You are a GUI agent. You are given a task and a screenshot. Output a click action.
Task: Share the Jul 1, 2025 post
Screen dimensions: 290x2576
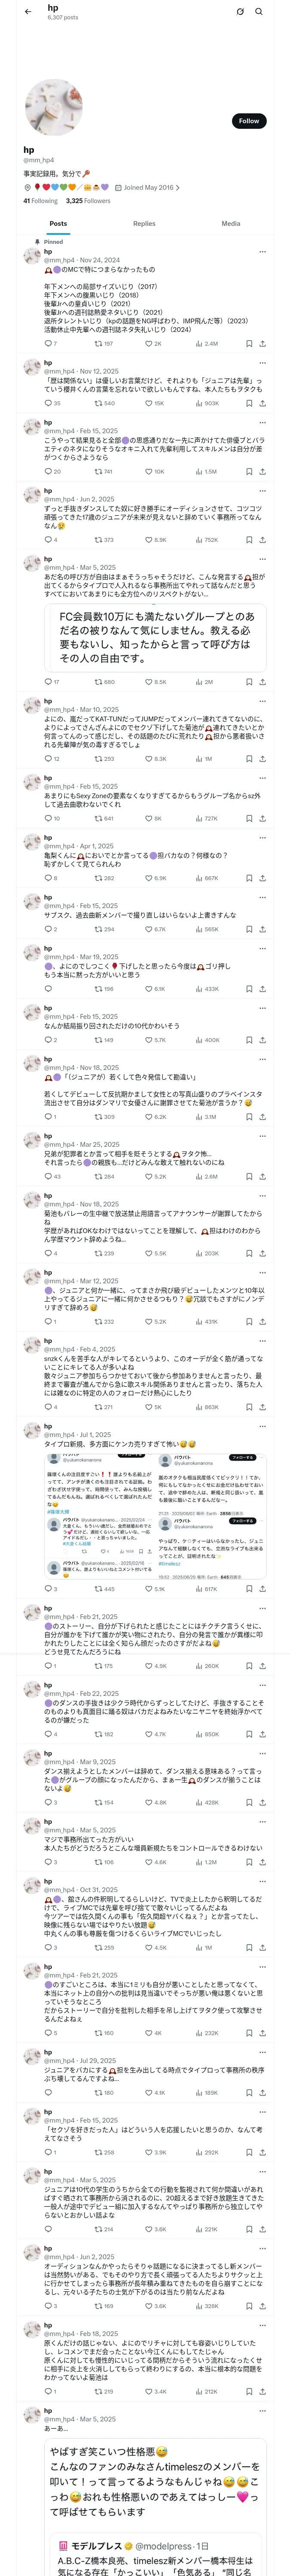pos(262,1589)
